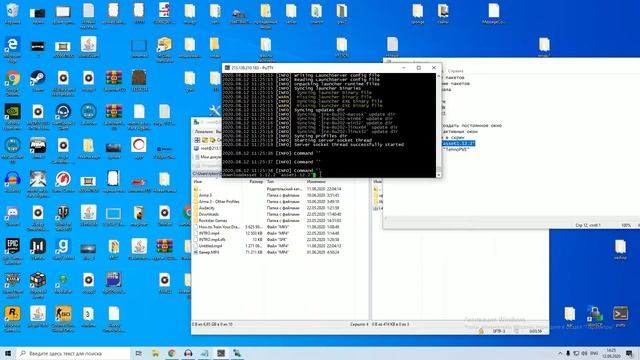Sort WinSCP local files by Размер column
The image size is (640, 360).
(256, 181)
